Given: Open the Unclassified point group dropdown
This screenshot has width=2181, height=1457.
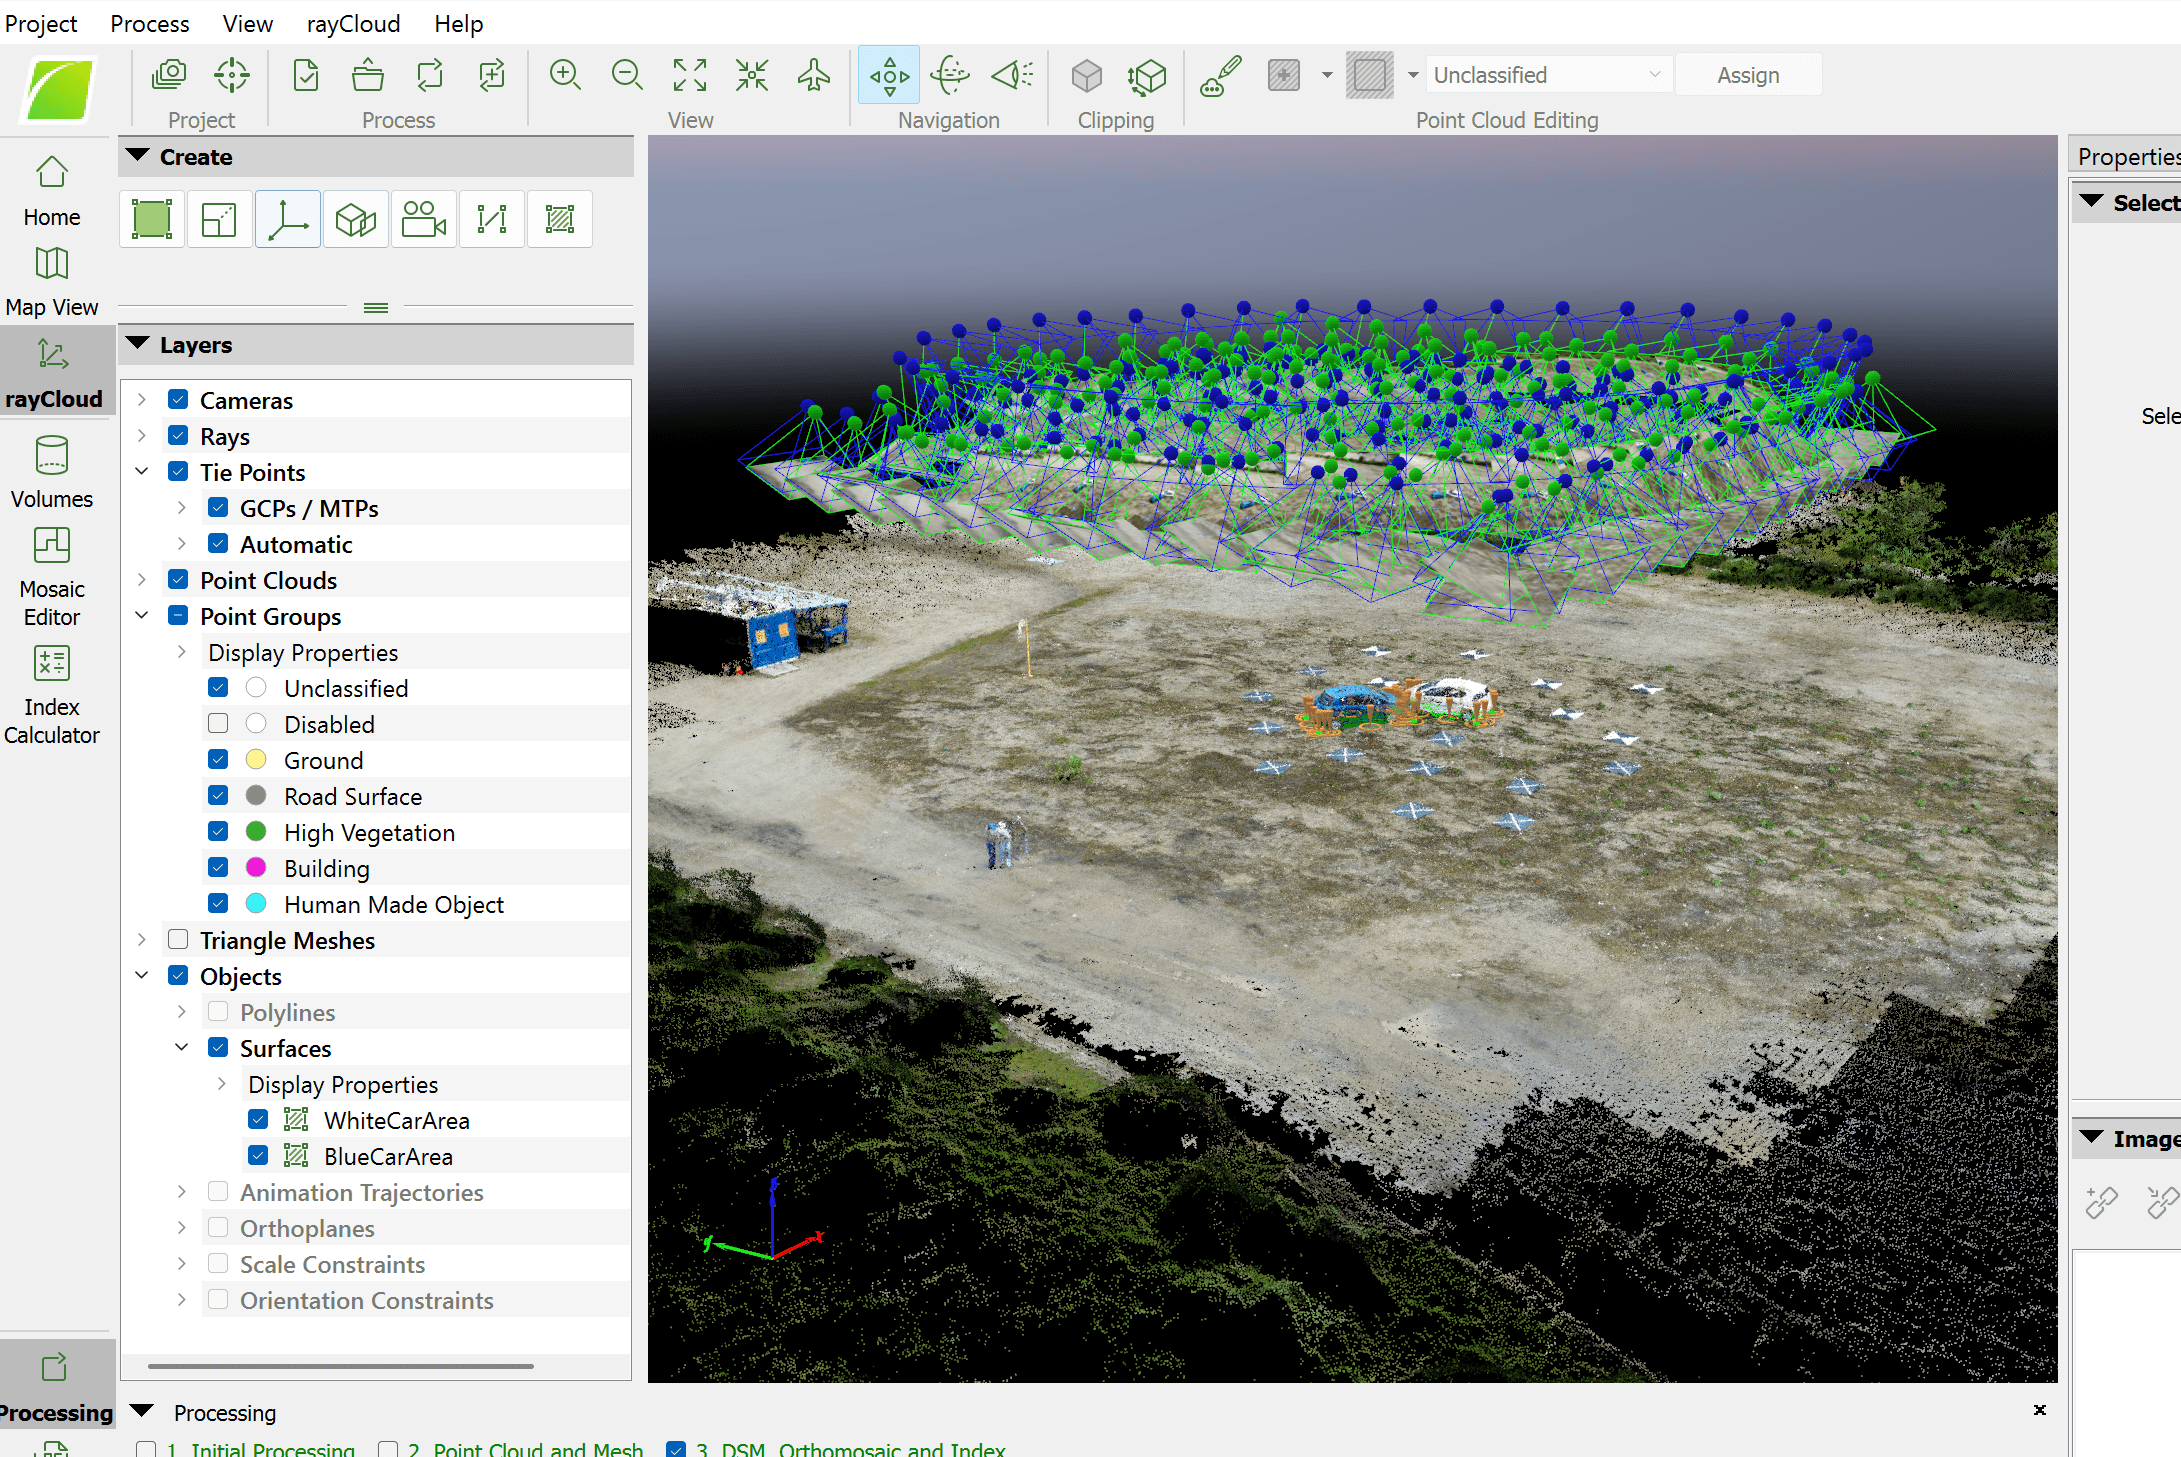Looking at the screenshot, I should pos(1548,75).
